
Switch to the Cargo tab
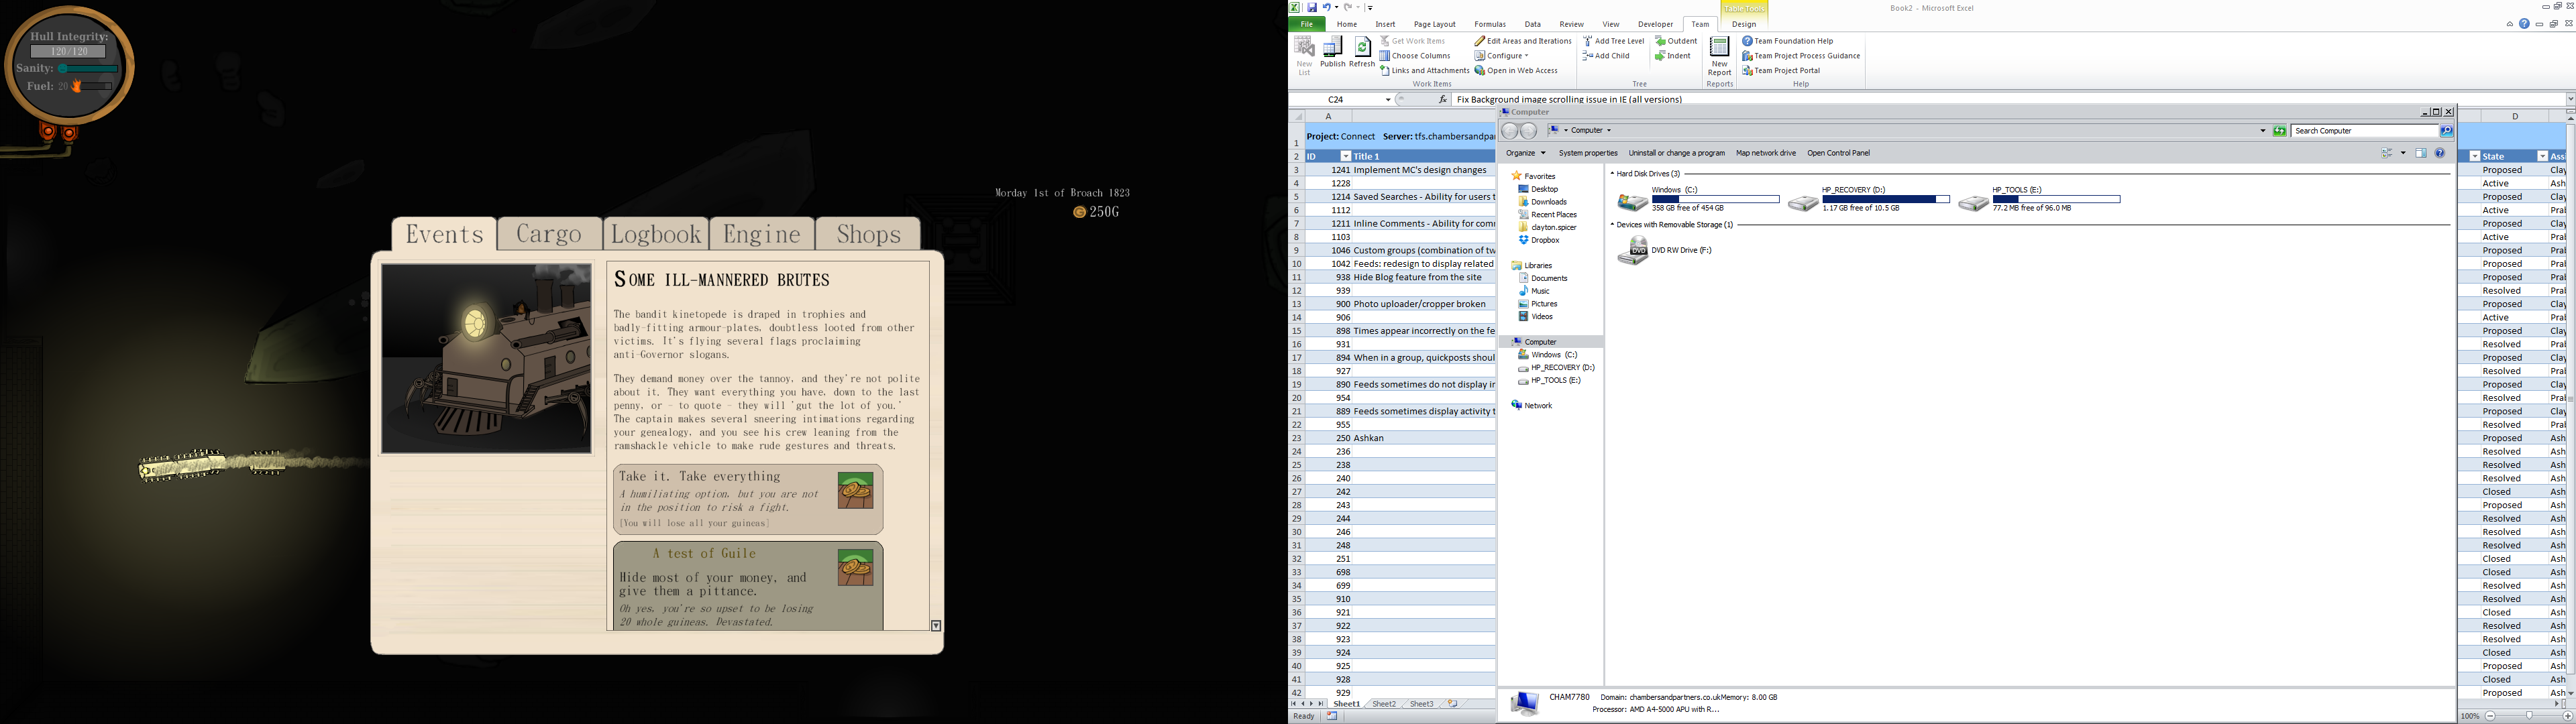pyautogui.click(x=549, y=234)
